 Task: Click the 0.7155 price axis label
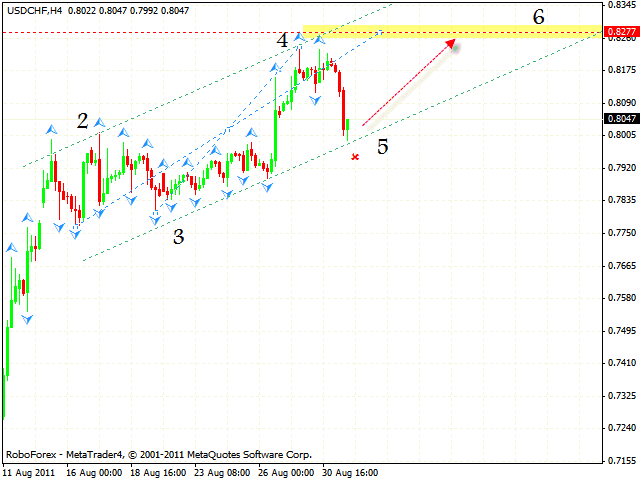point(620,461)
